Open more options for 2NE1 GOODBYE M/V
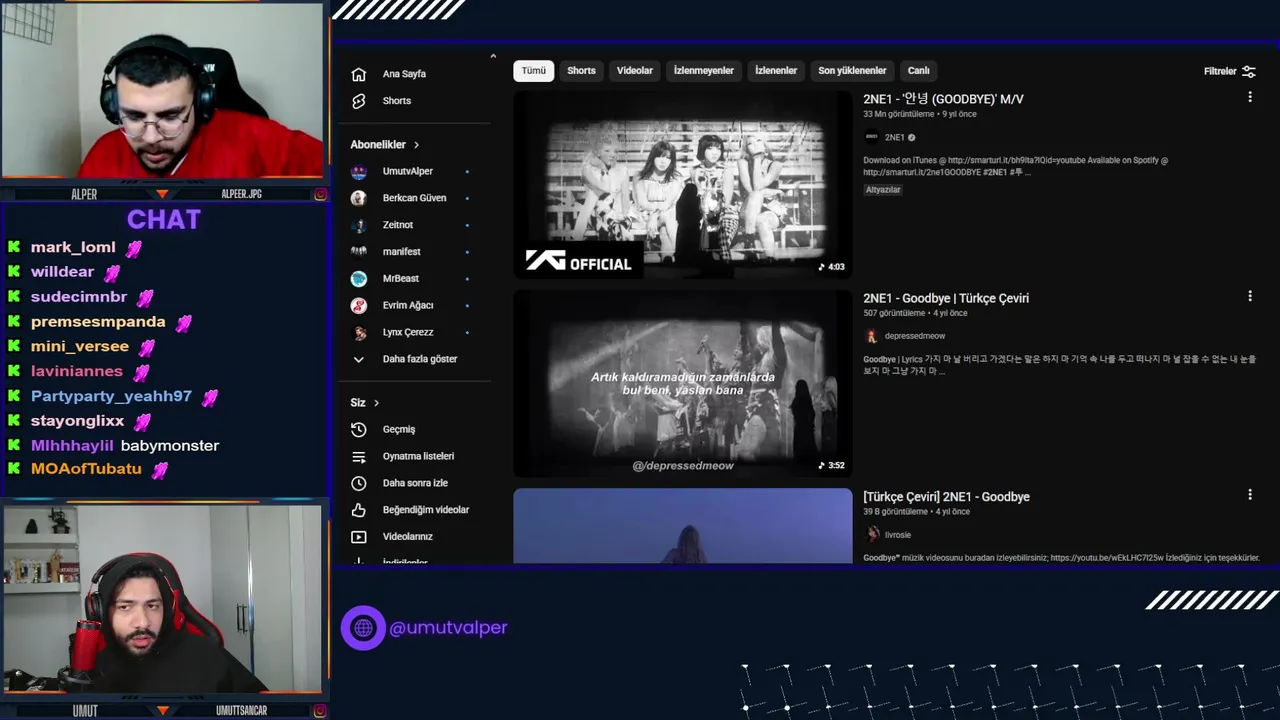Screen dimensions: 1280x720 1249,97
